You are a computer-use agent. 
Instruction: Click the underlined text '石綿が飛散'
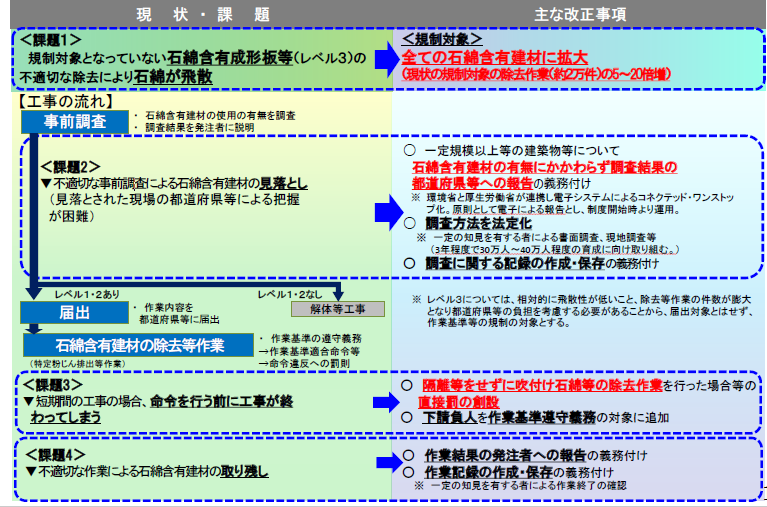[x=173, y=77]
